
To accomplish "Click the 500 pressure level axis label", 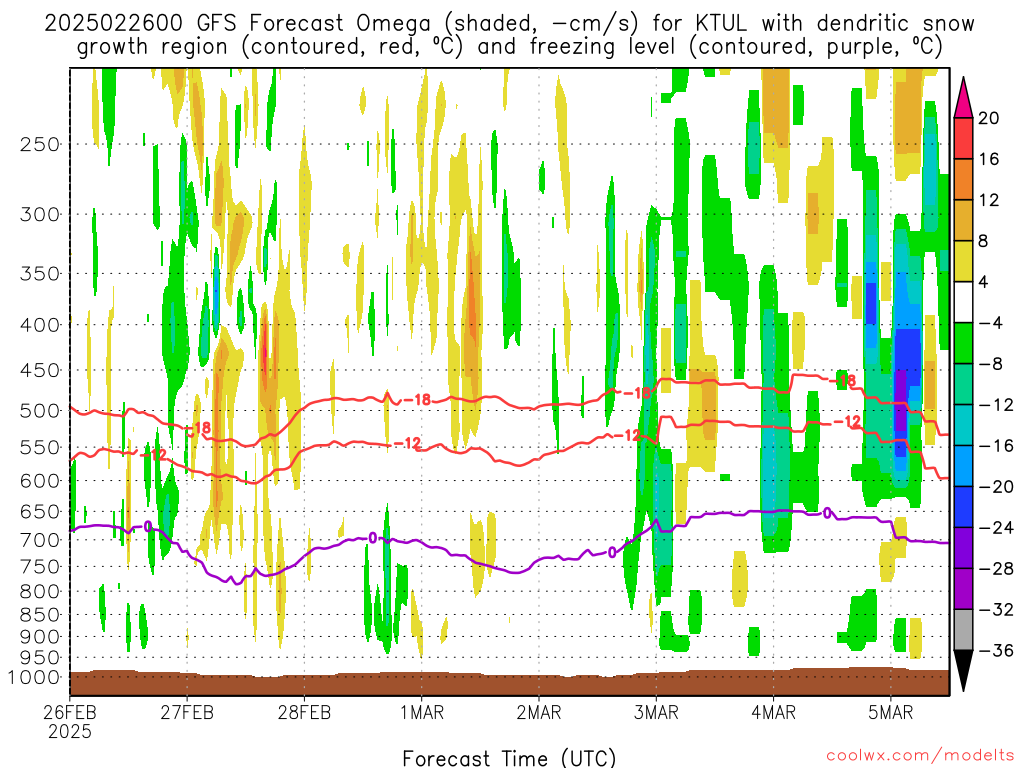I will (40, 411).
